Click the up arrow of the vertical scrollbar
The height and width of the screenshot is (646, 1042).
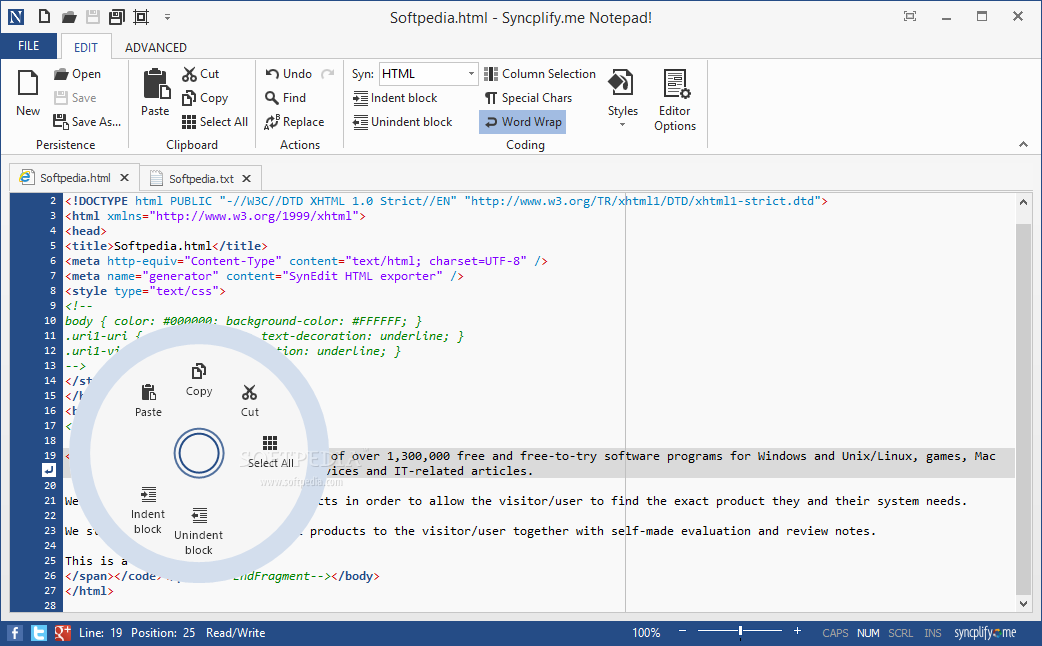[x=1023, y=202]
